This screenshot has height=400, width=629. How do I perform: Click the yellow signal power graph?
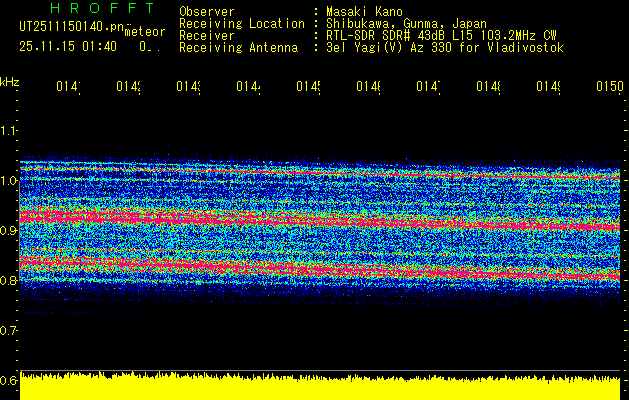click(x=320, y=387)
